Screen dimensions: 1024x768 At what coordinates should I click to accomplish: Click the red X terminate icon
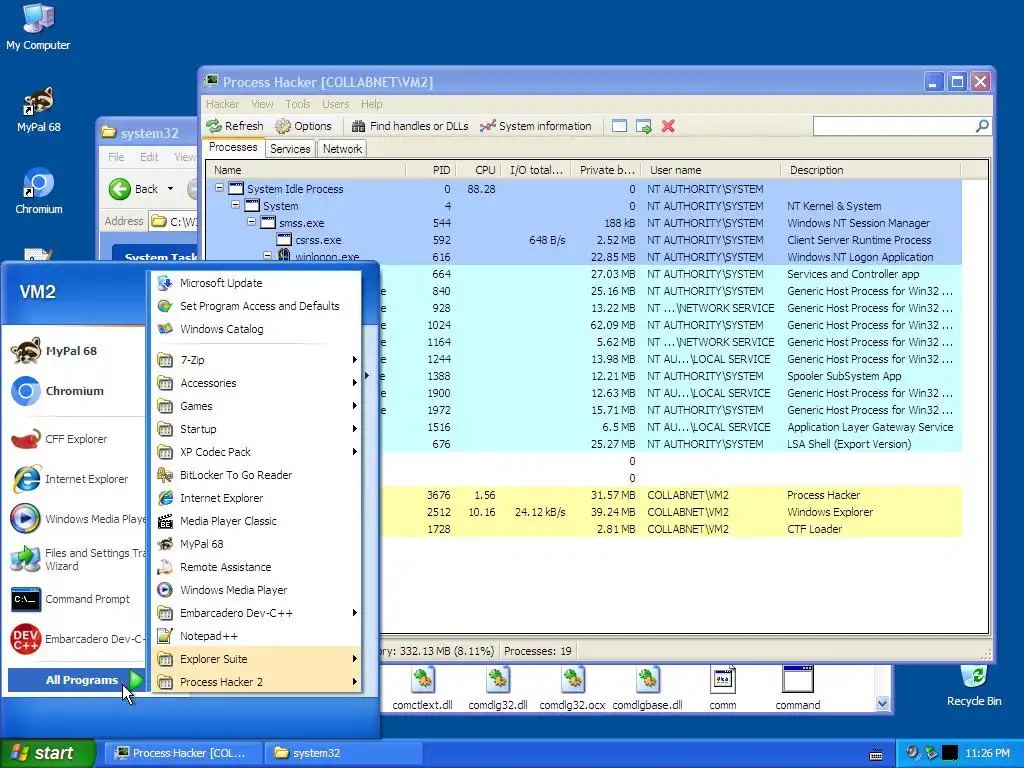click(x=667, y=126)
